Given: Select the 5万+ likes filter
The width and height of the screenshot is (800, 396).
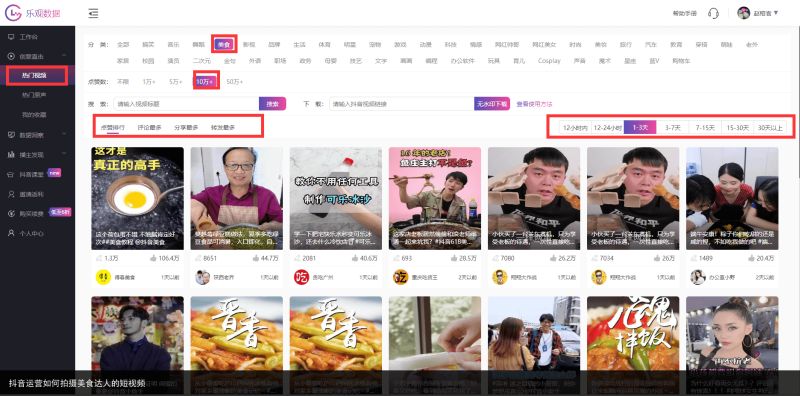Looking at the screenshot, I should tap(176, 81).
